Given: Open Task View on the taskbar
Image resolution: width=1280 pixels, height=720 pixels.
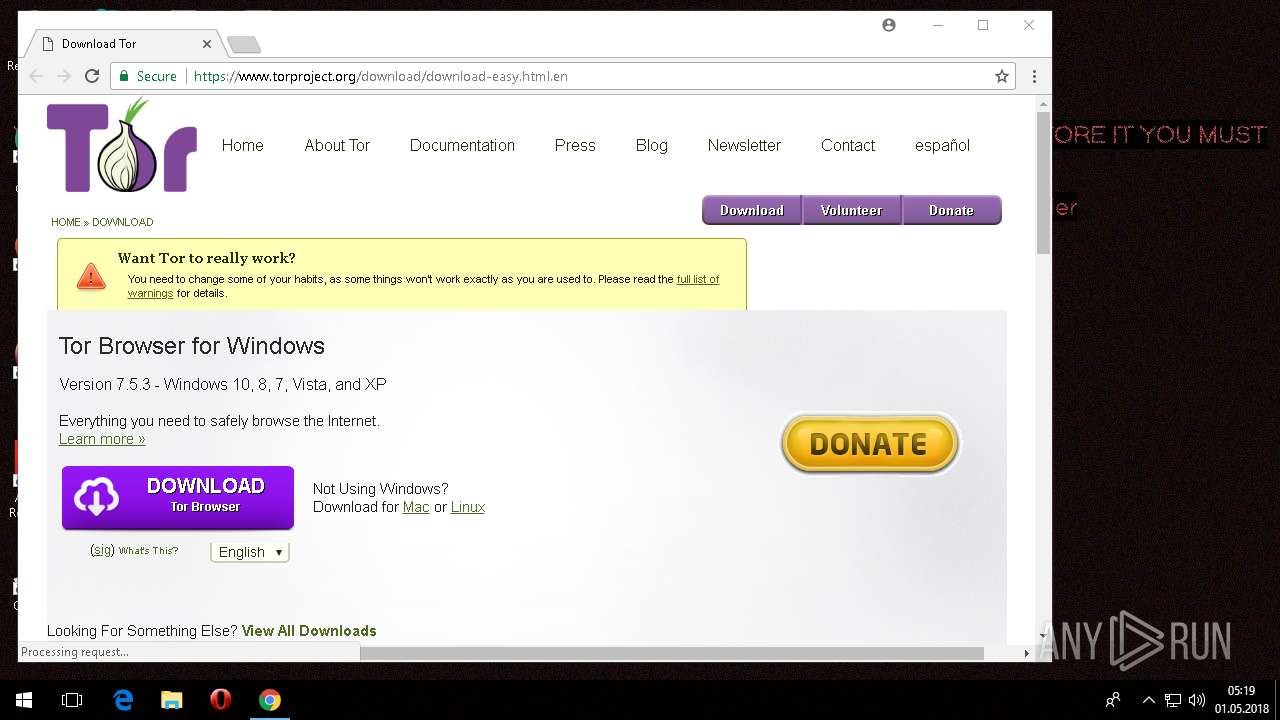Looking at the screenshot, I should coord(72,700).
